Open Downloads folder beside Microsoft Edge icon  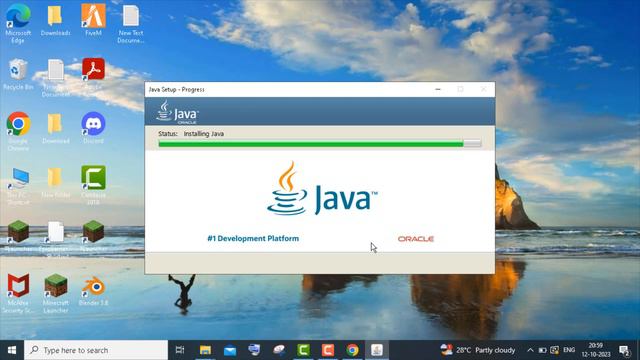tap(56, 20)
